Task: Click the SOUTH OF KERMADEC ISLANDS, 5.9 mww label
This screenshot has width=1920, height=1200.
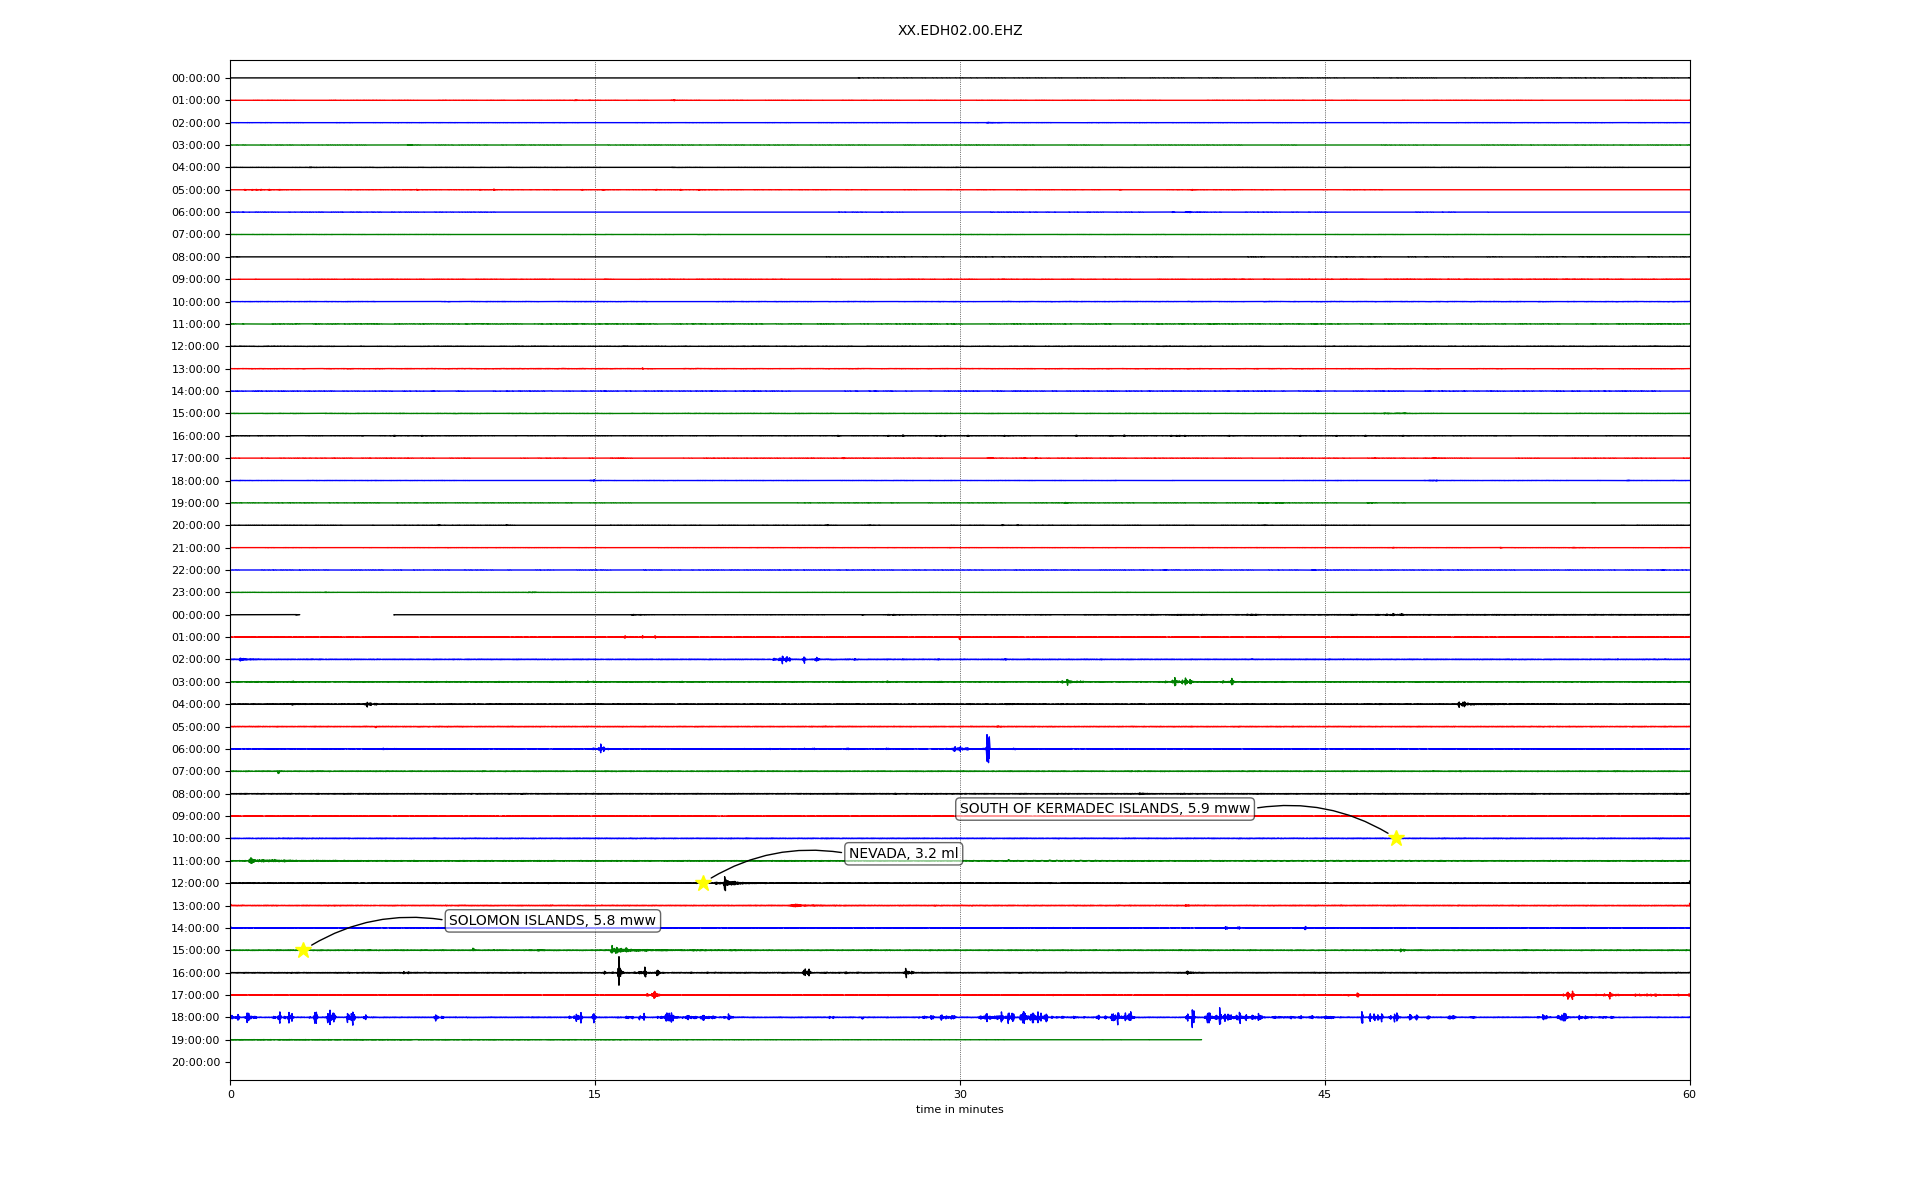Action: click(1104, 808)
